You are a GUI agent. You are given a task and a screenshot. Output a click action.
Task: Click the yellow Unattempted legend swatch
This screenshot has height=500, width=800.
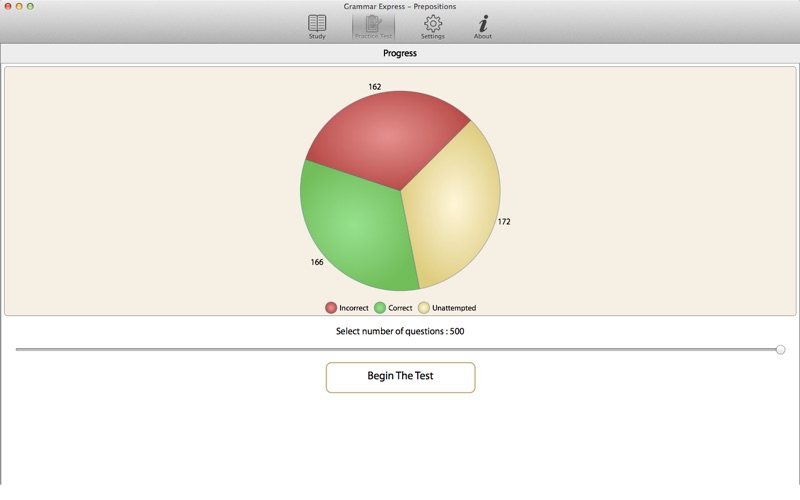coord(424,308)
